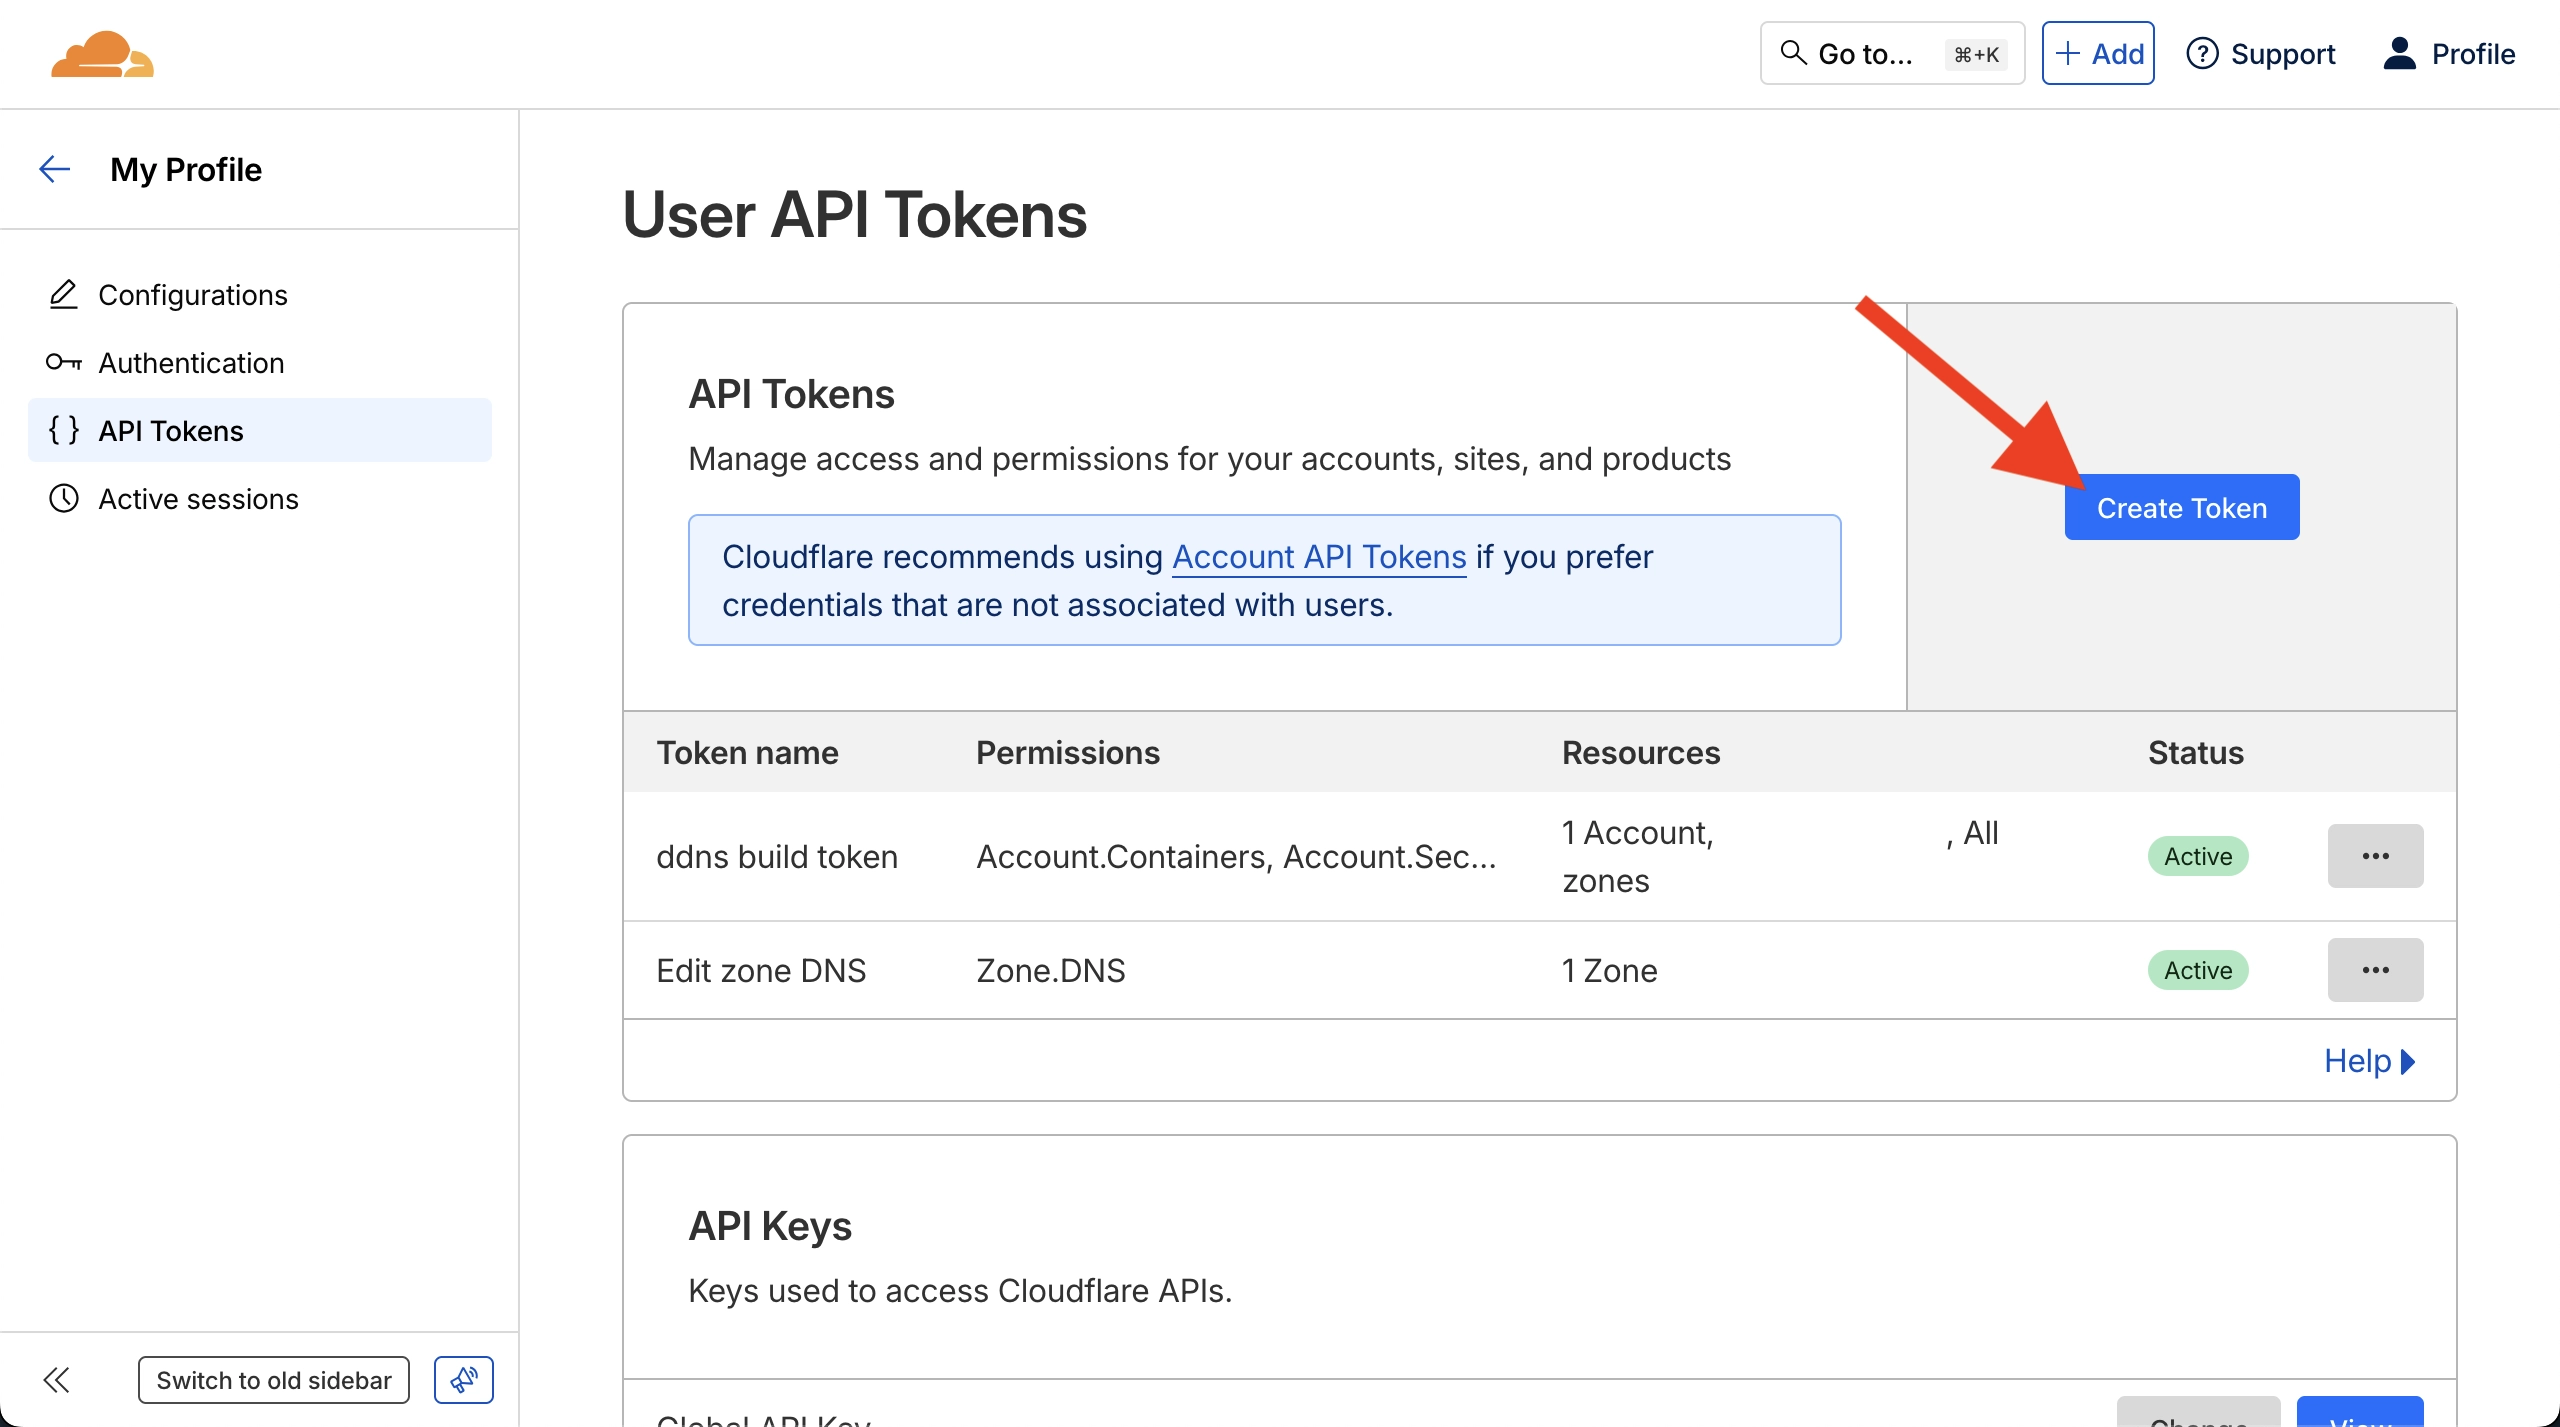Click the back arrow beside My Profile

54,169
